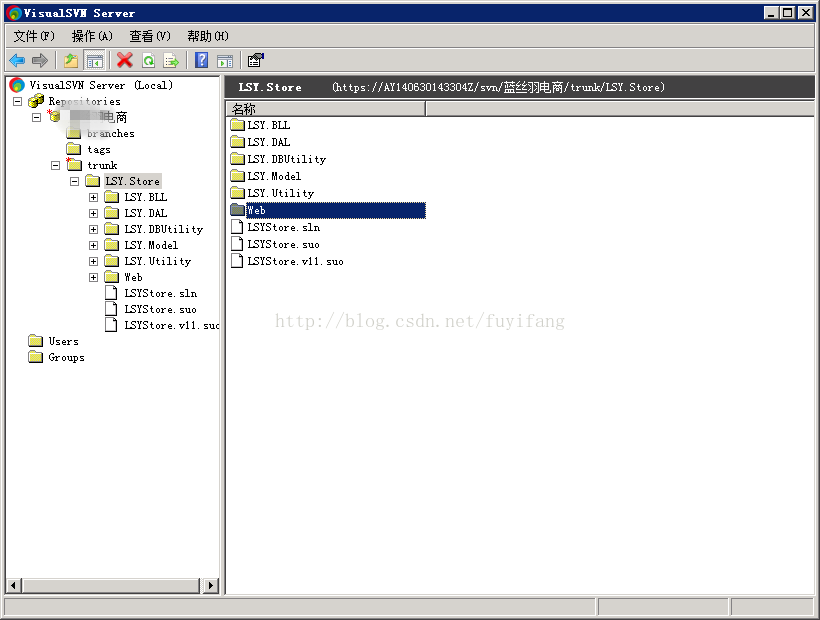Select LSY.DAL folder in right list
820x620 pixels.
(x=260, y=142)
